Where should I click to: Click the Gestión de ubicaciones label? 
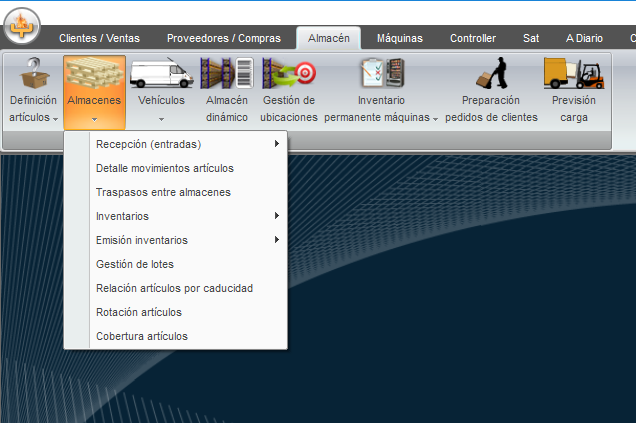point(289,109)
